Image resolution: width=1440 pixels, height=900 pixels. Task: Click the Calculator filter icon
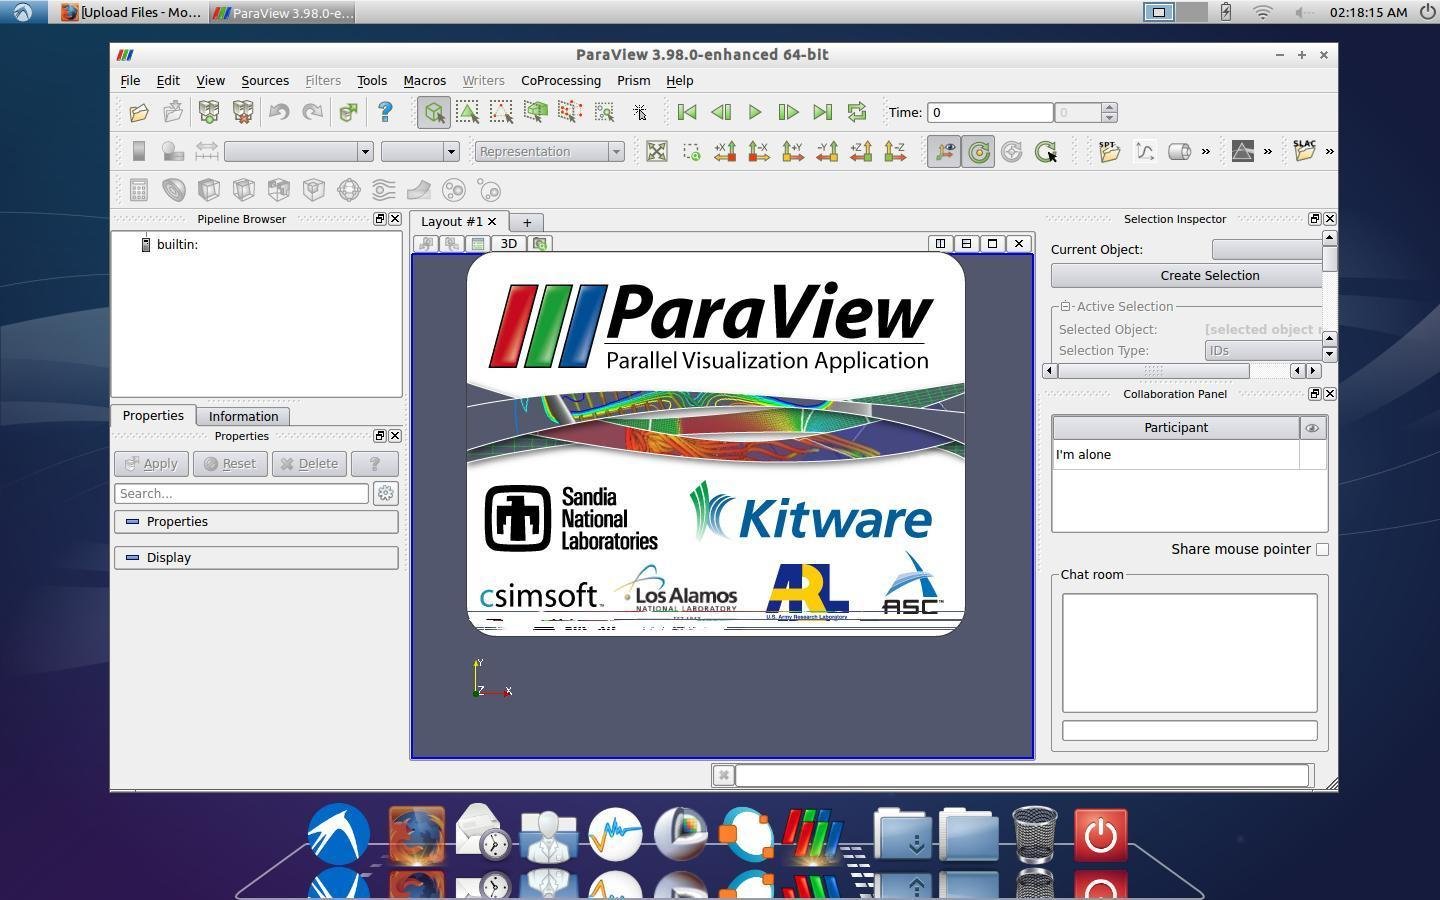pos(139,190)
